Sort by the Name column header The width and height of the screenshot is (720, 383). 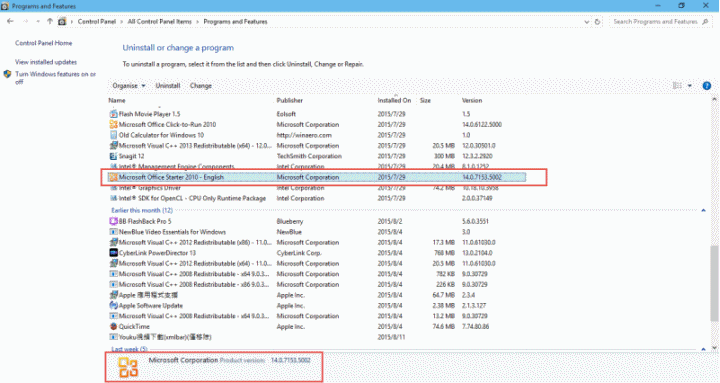pyautogui.click(x=117, y=101)
